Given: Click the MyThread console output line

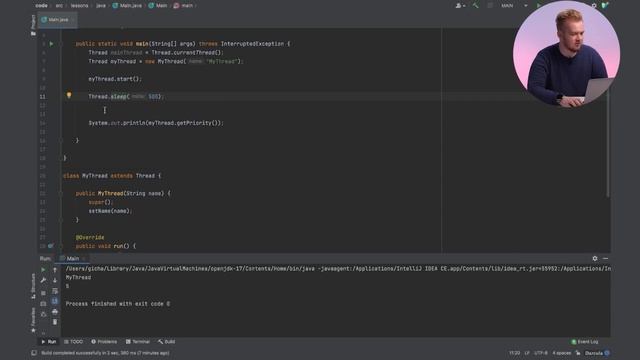Looking at the screenshot, I should click(78, 278).
